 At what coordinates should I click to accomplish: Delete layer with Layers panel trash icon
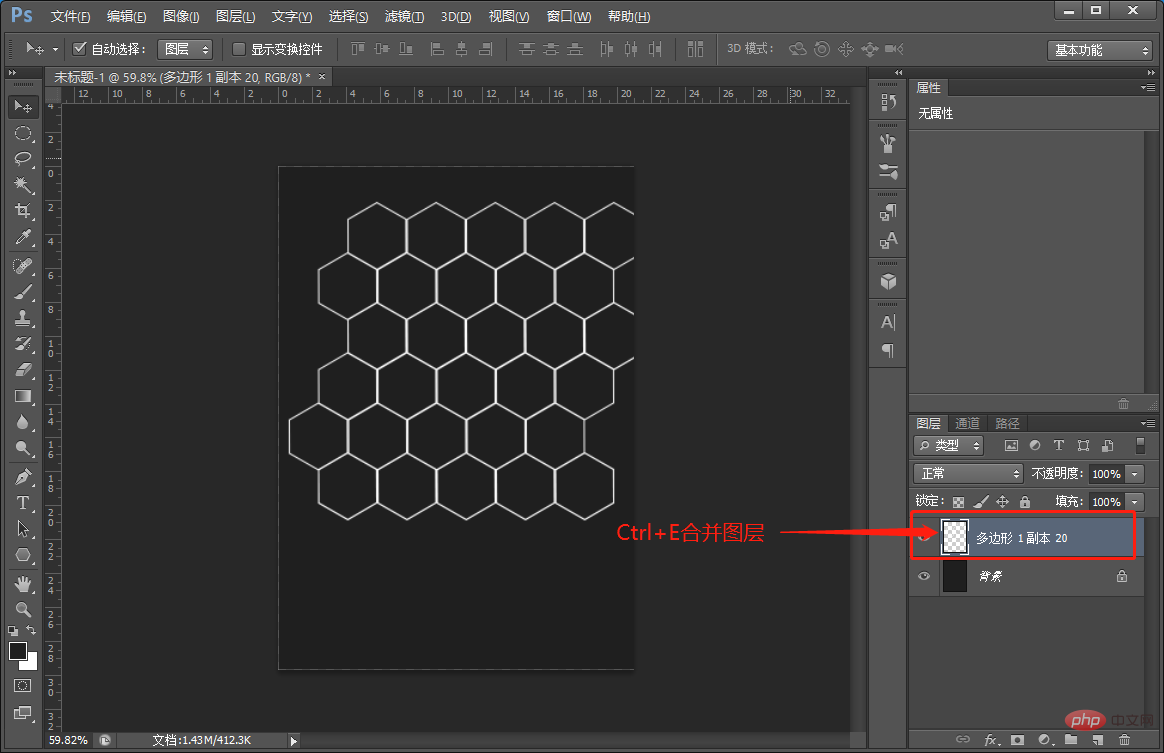(x=1125, y=739)
